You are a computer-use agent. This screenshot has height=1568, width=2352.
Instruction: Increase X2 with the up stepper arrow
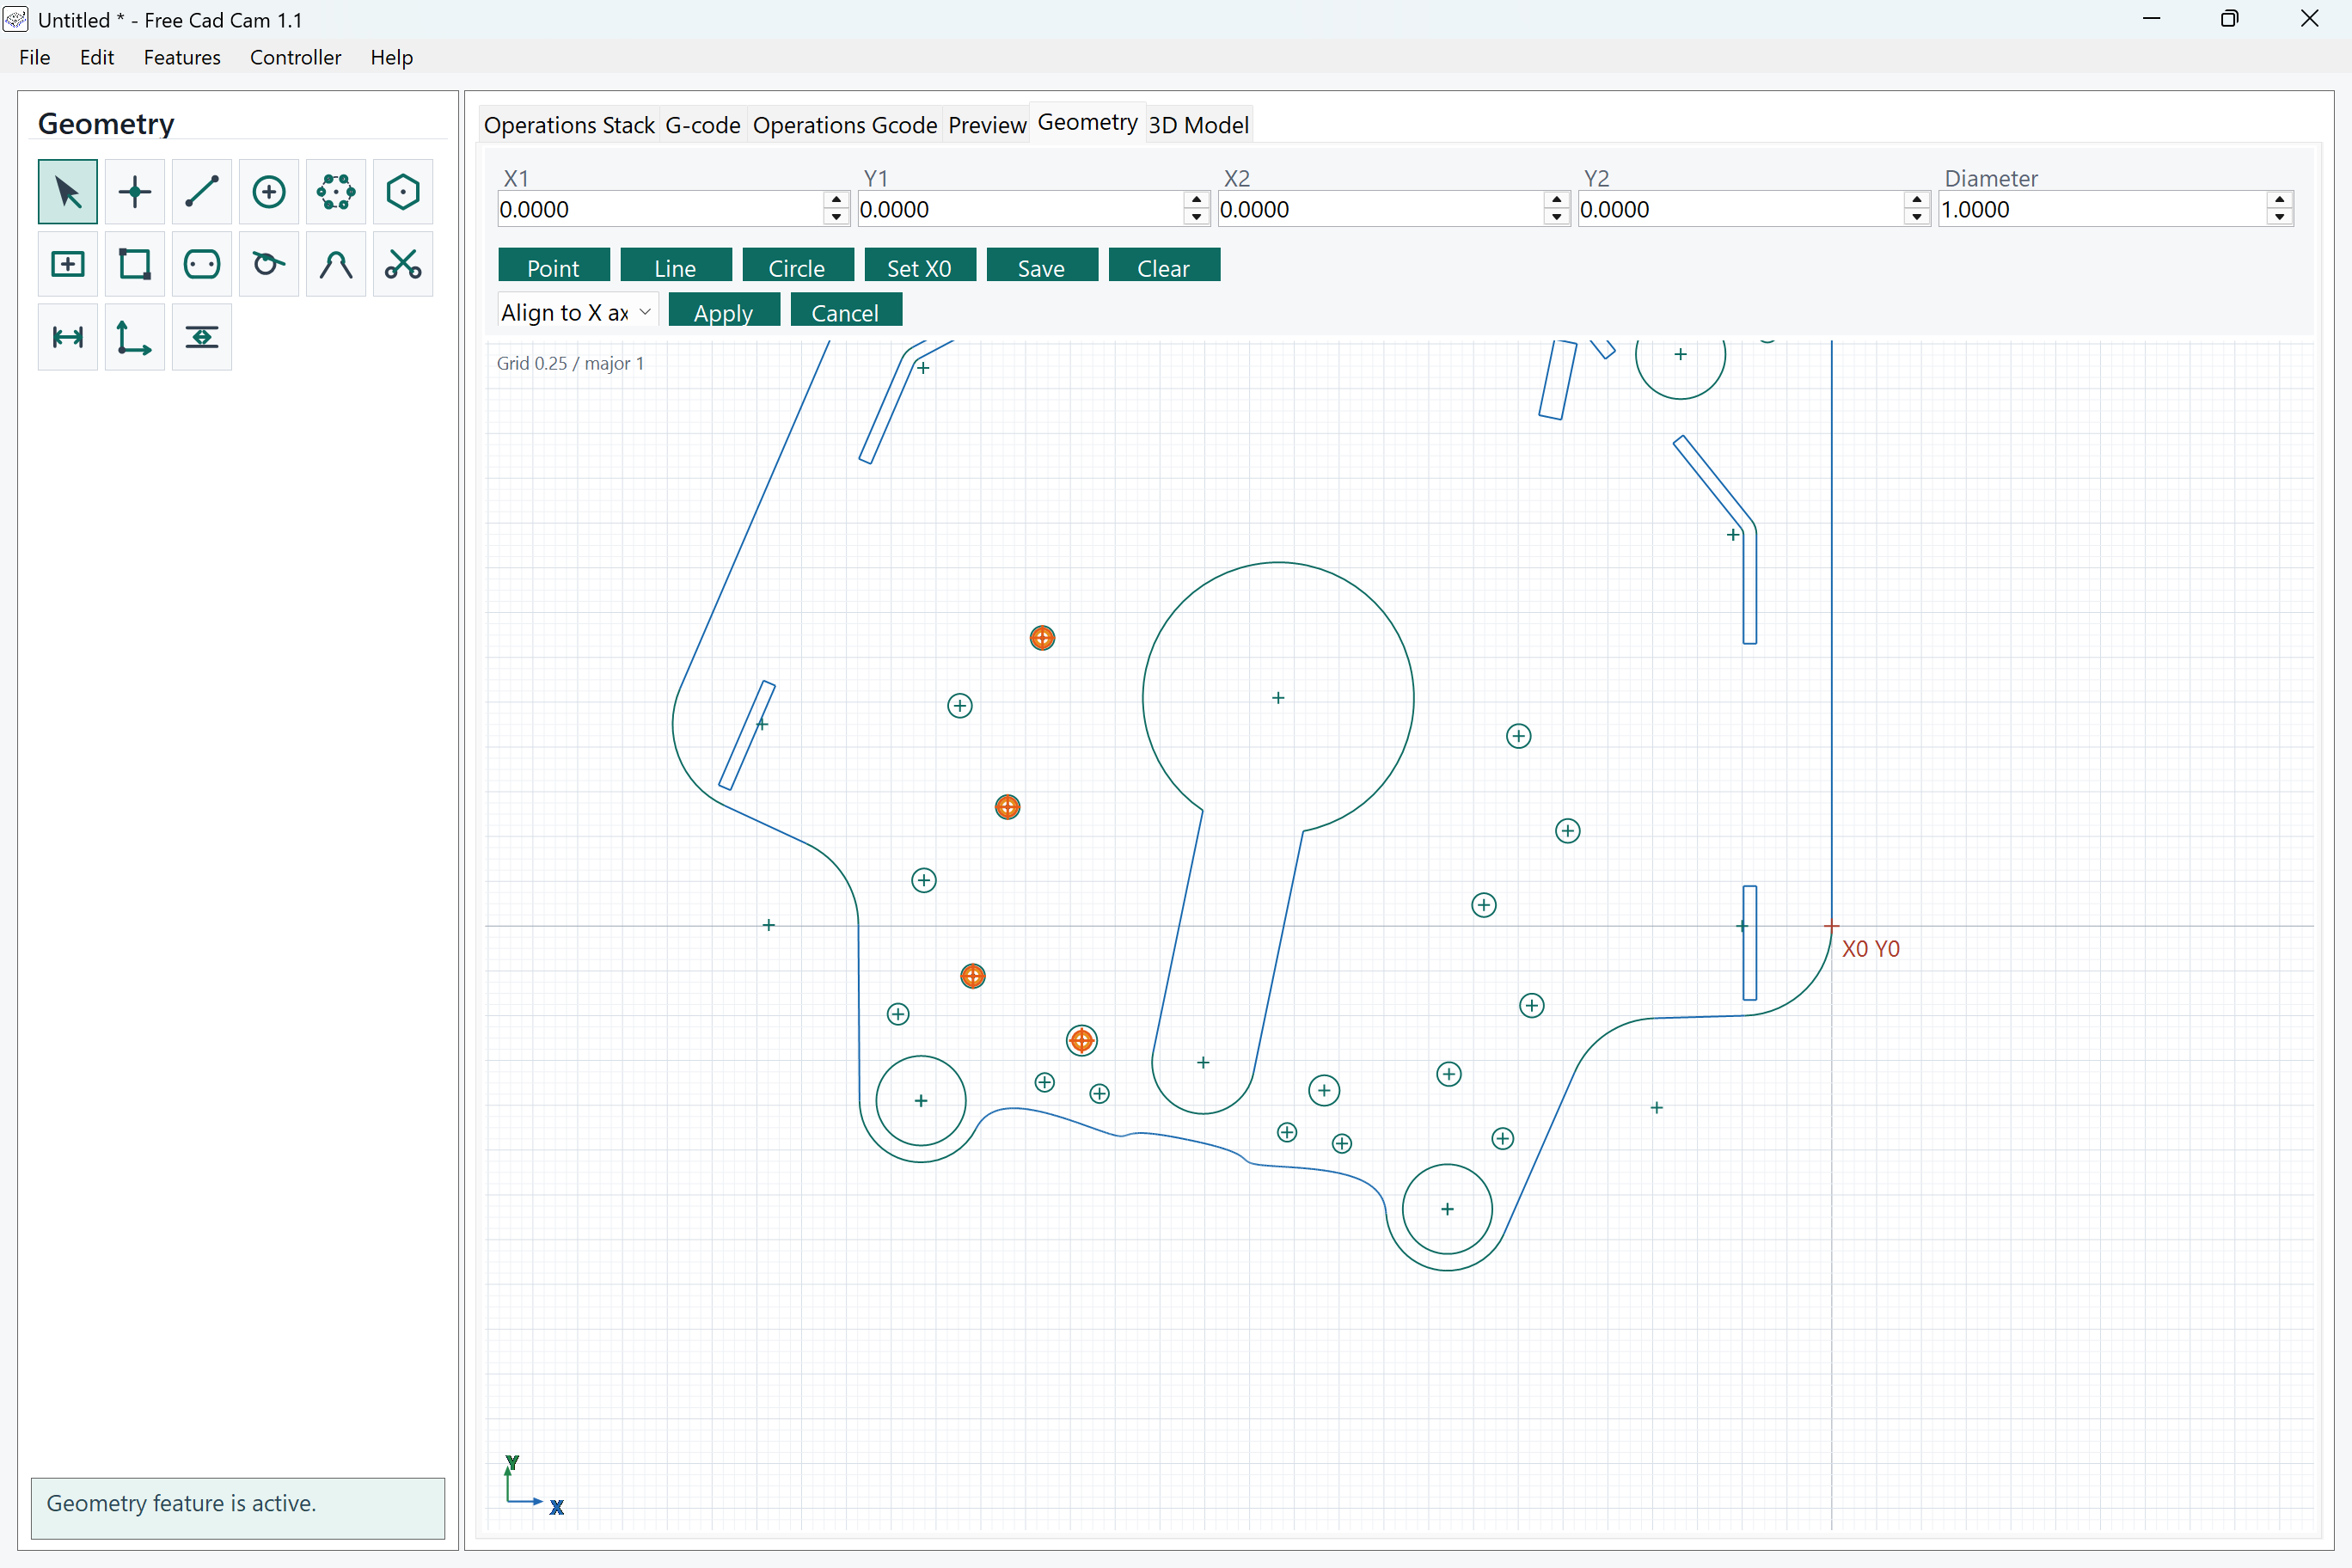[1556, 200]
